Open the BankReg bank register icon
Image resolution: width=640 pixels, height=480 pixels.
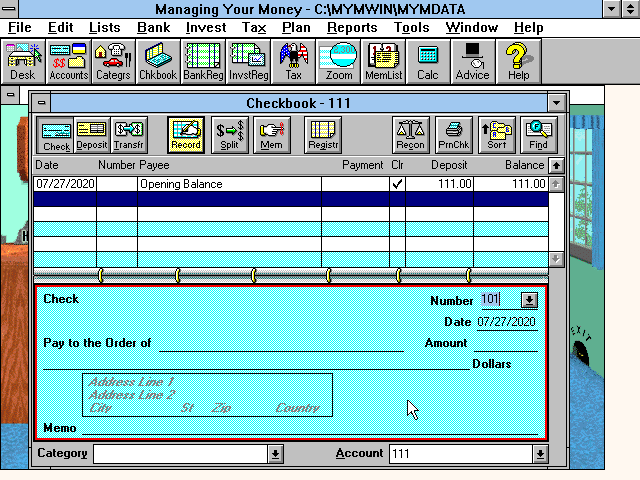coord(203,62)
